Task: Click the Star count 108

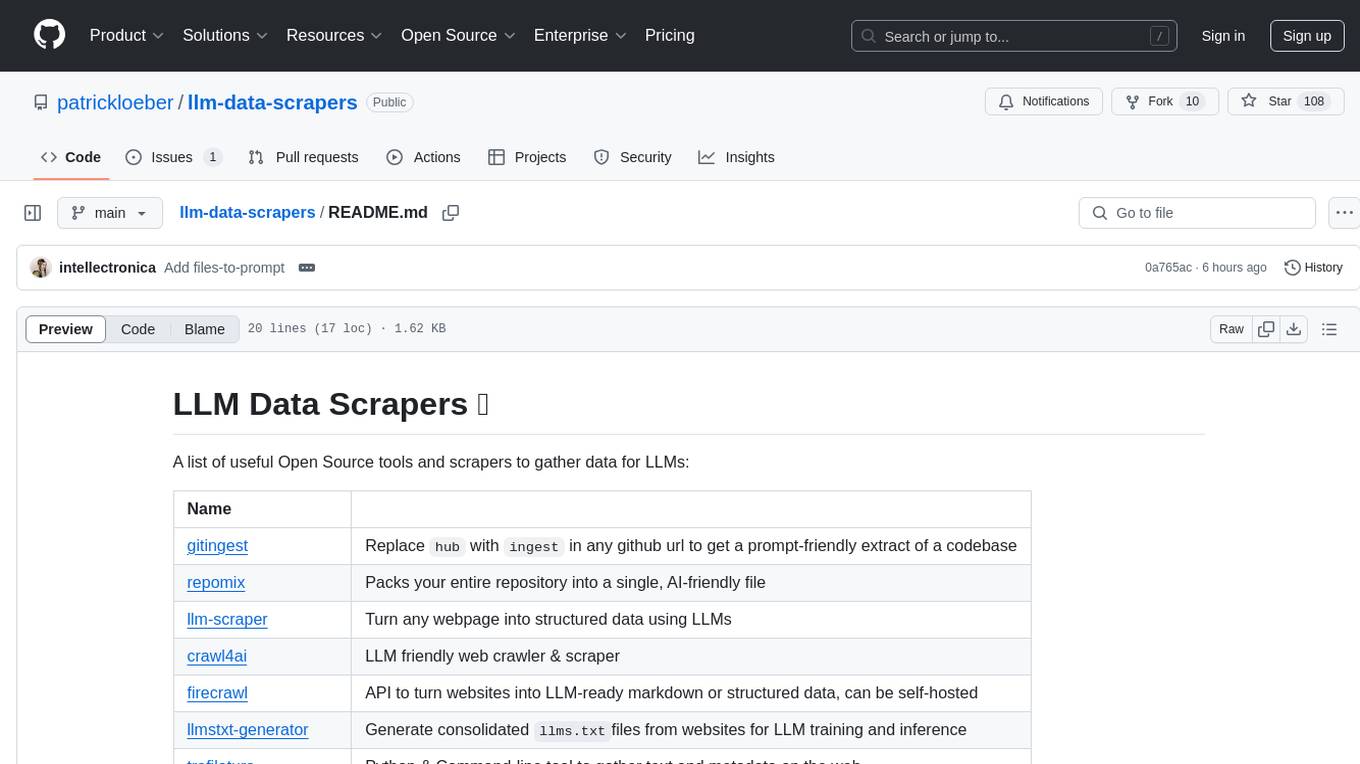Action: [x=1314, y=102]
